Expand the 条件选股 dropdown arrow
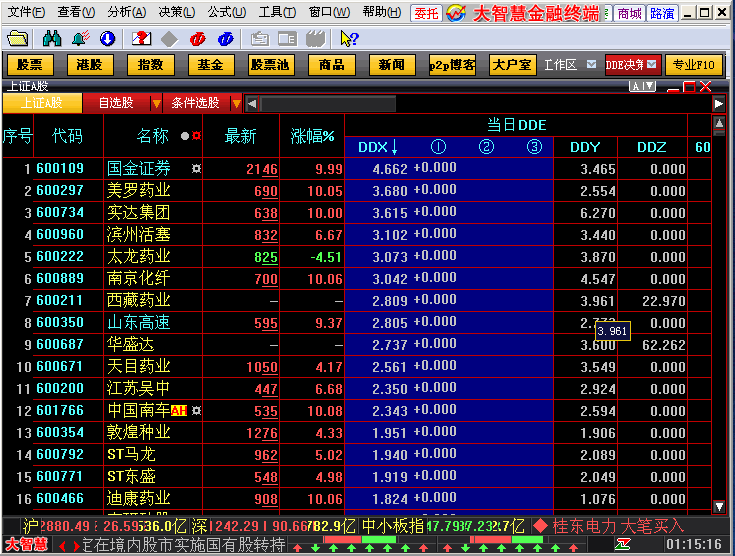This screenshot has width=735, height=556. pyautogui.click(x=236, y=103)
